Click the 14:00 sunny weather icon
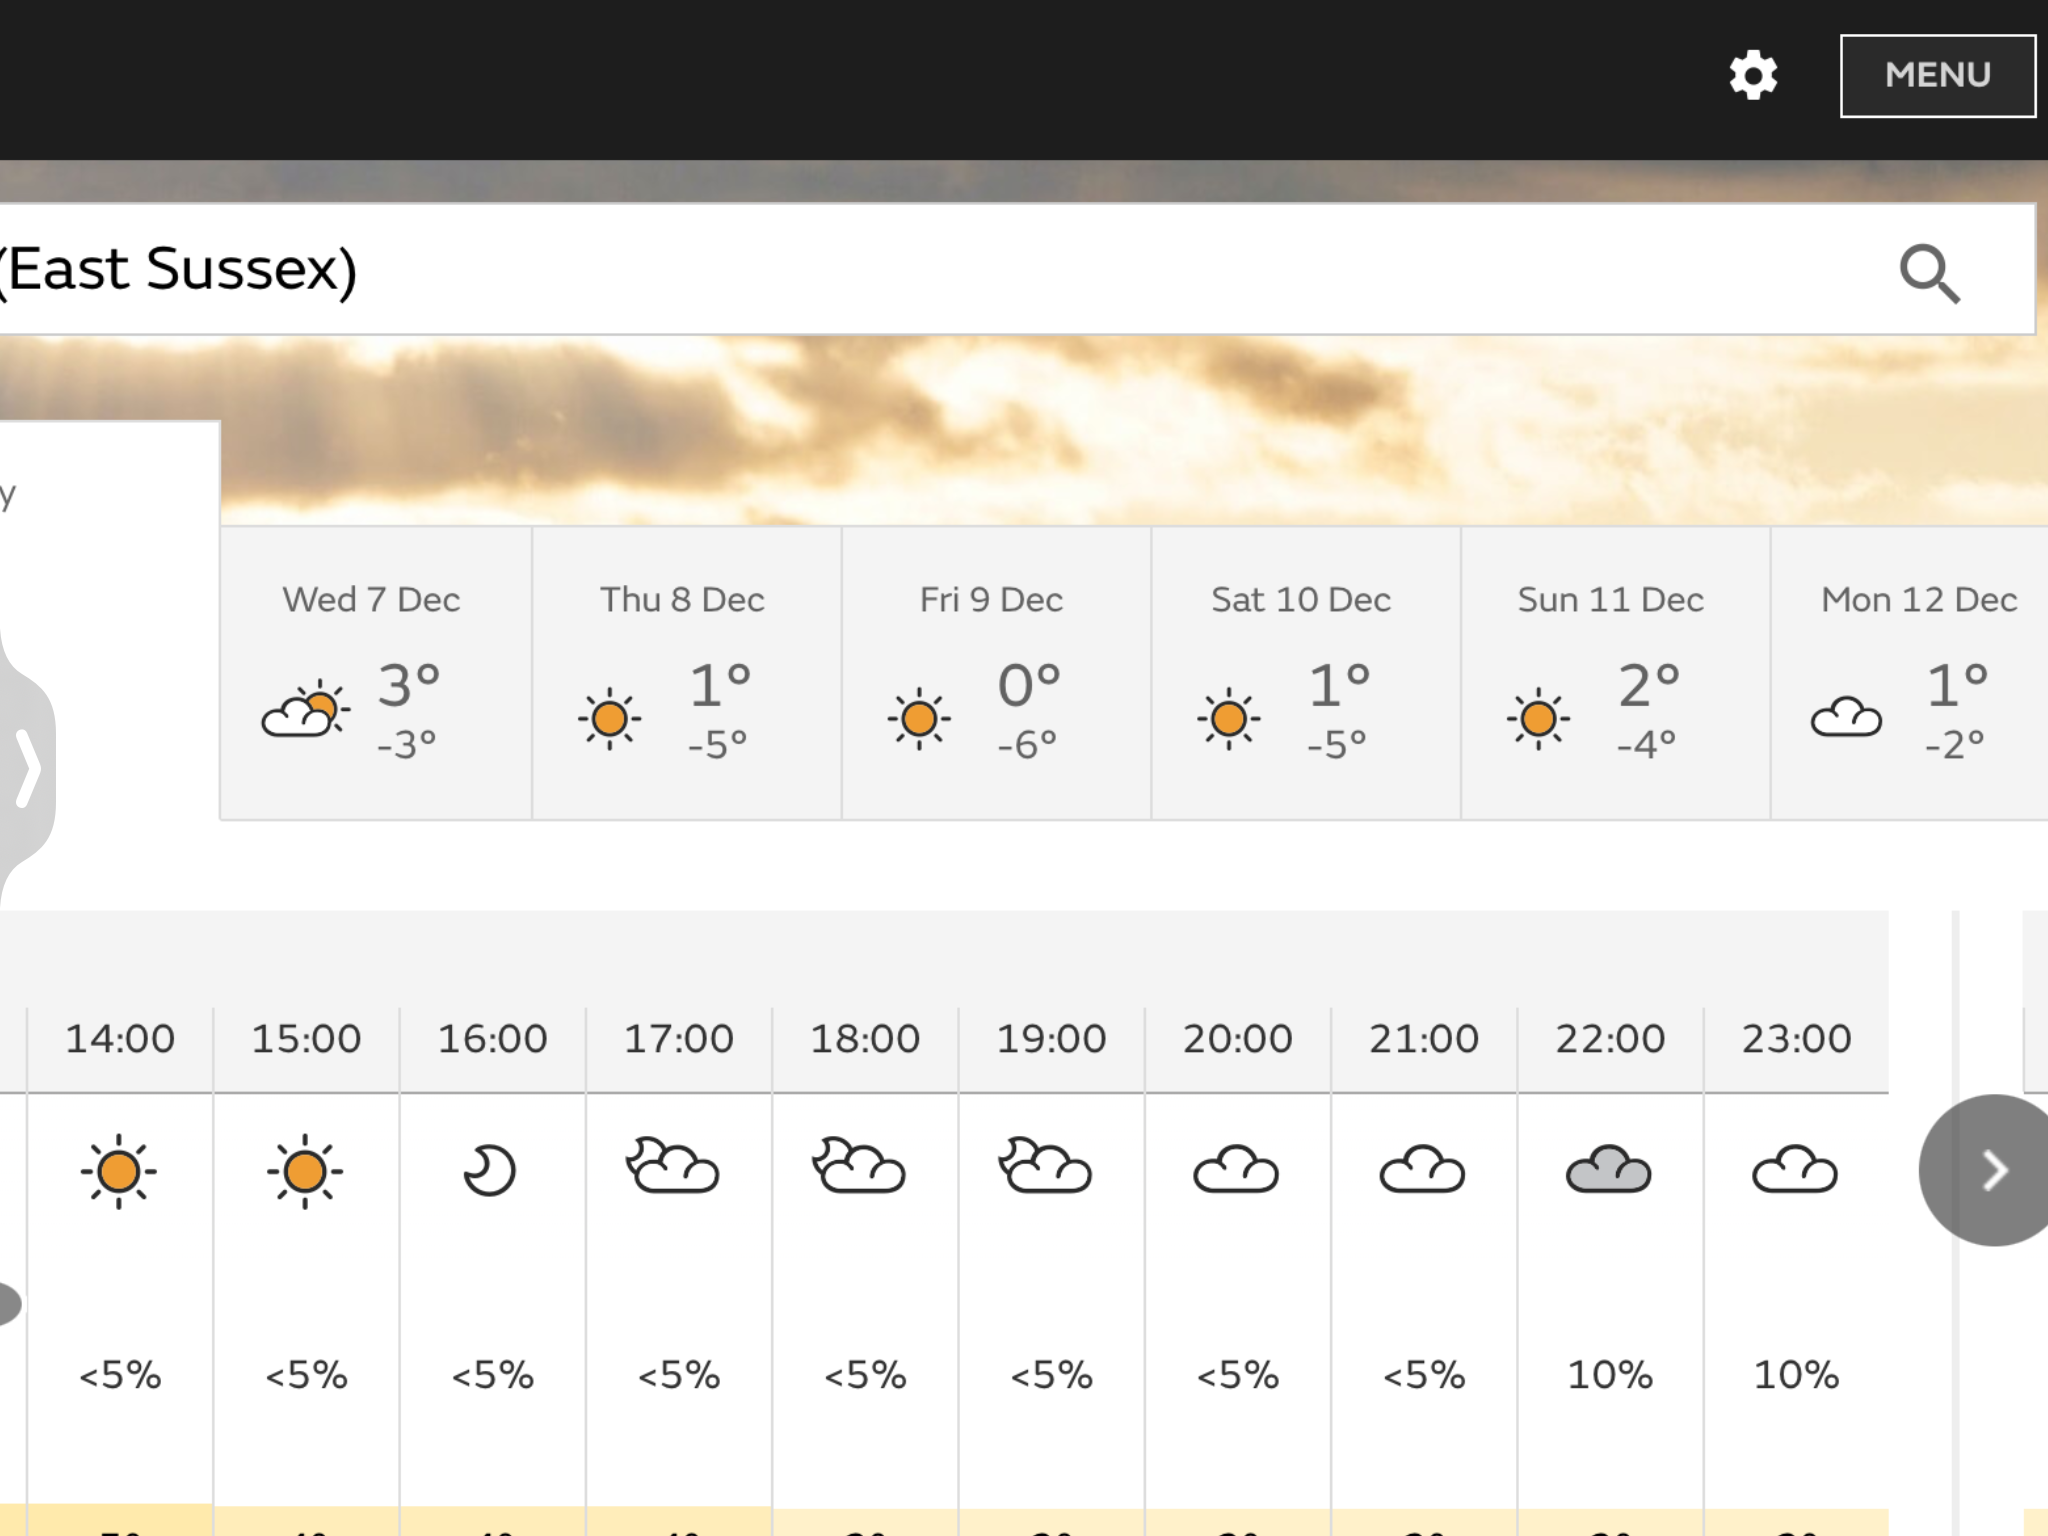Image resolution: width=2048 pixels, height=1536 pixels. (119, 1171)
